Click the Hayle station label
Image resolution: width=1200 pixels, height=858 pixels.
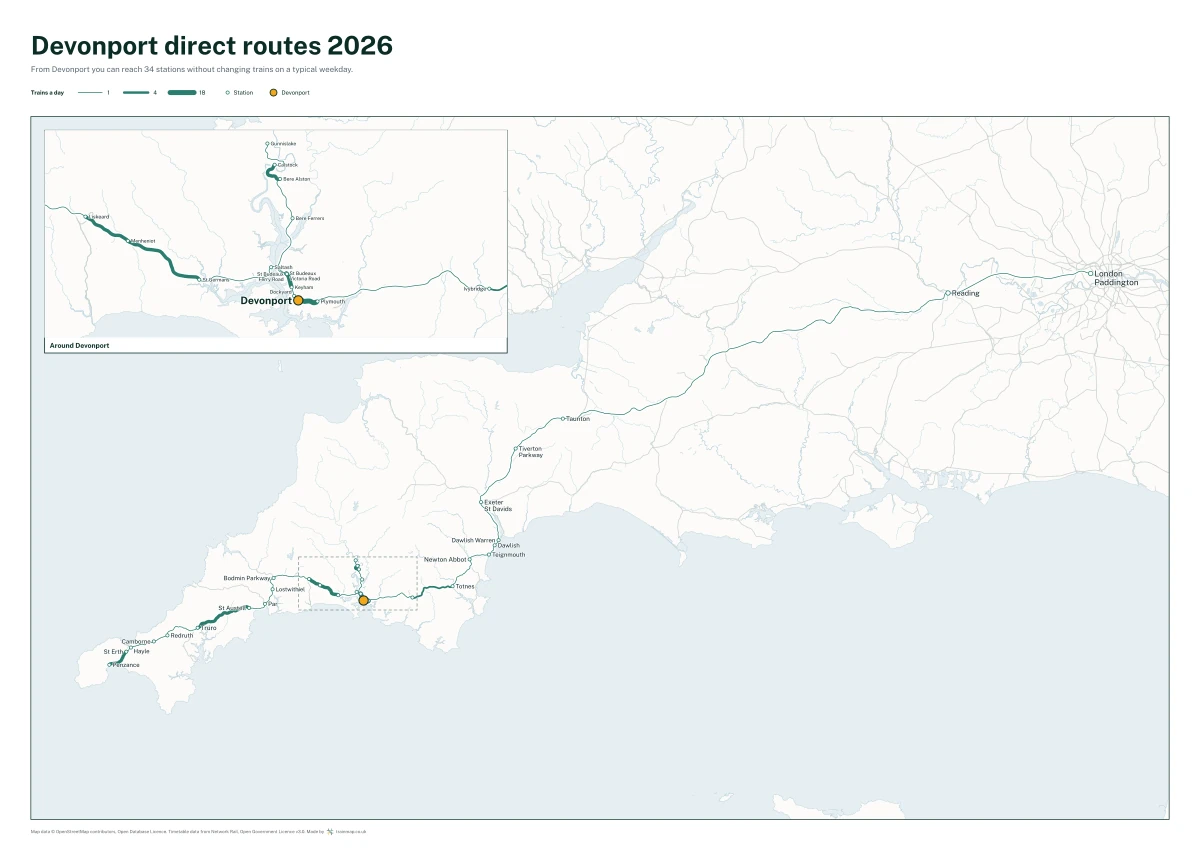point(141,651)
